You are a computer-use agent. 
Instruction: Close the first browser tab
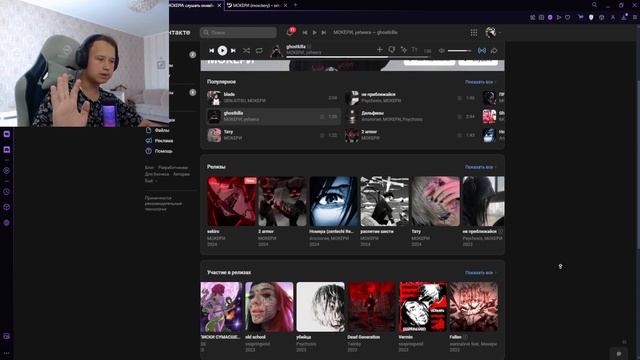click(219, 5)
